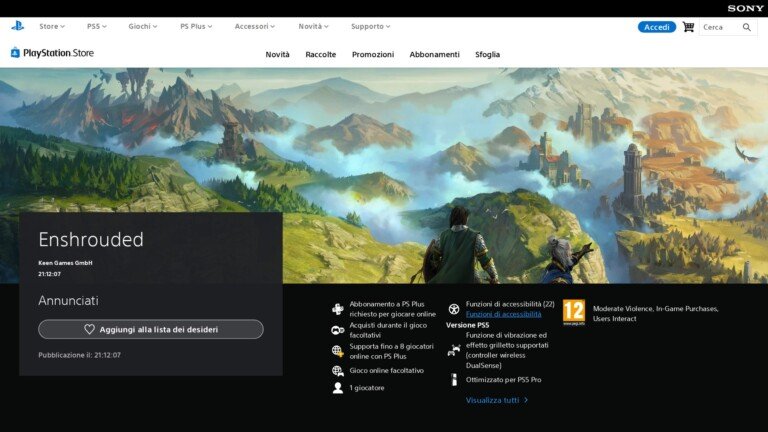This screenshot has height=432, width=768.
Task: Click the Ottimizzato per PS5 Pro text
Action: coord(504,380)
